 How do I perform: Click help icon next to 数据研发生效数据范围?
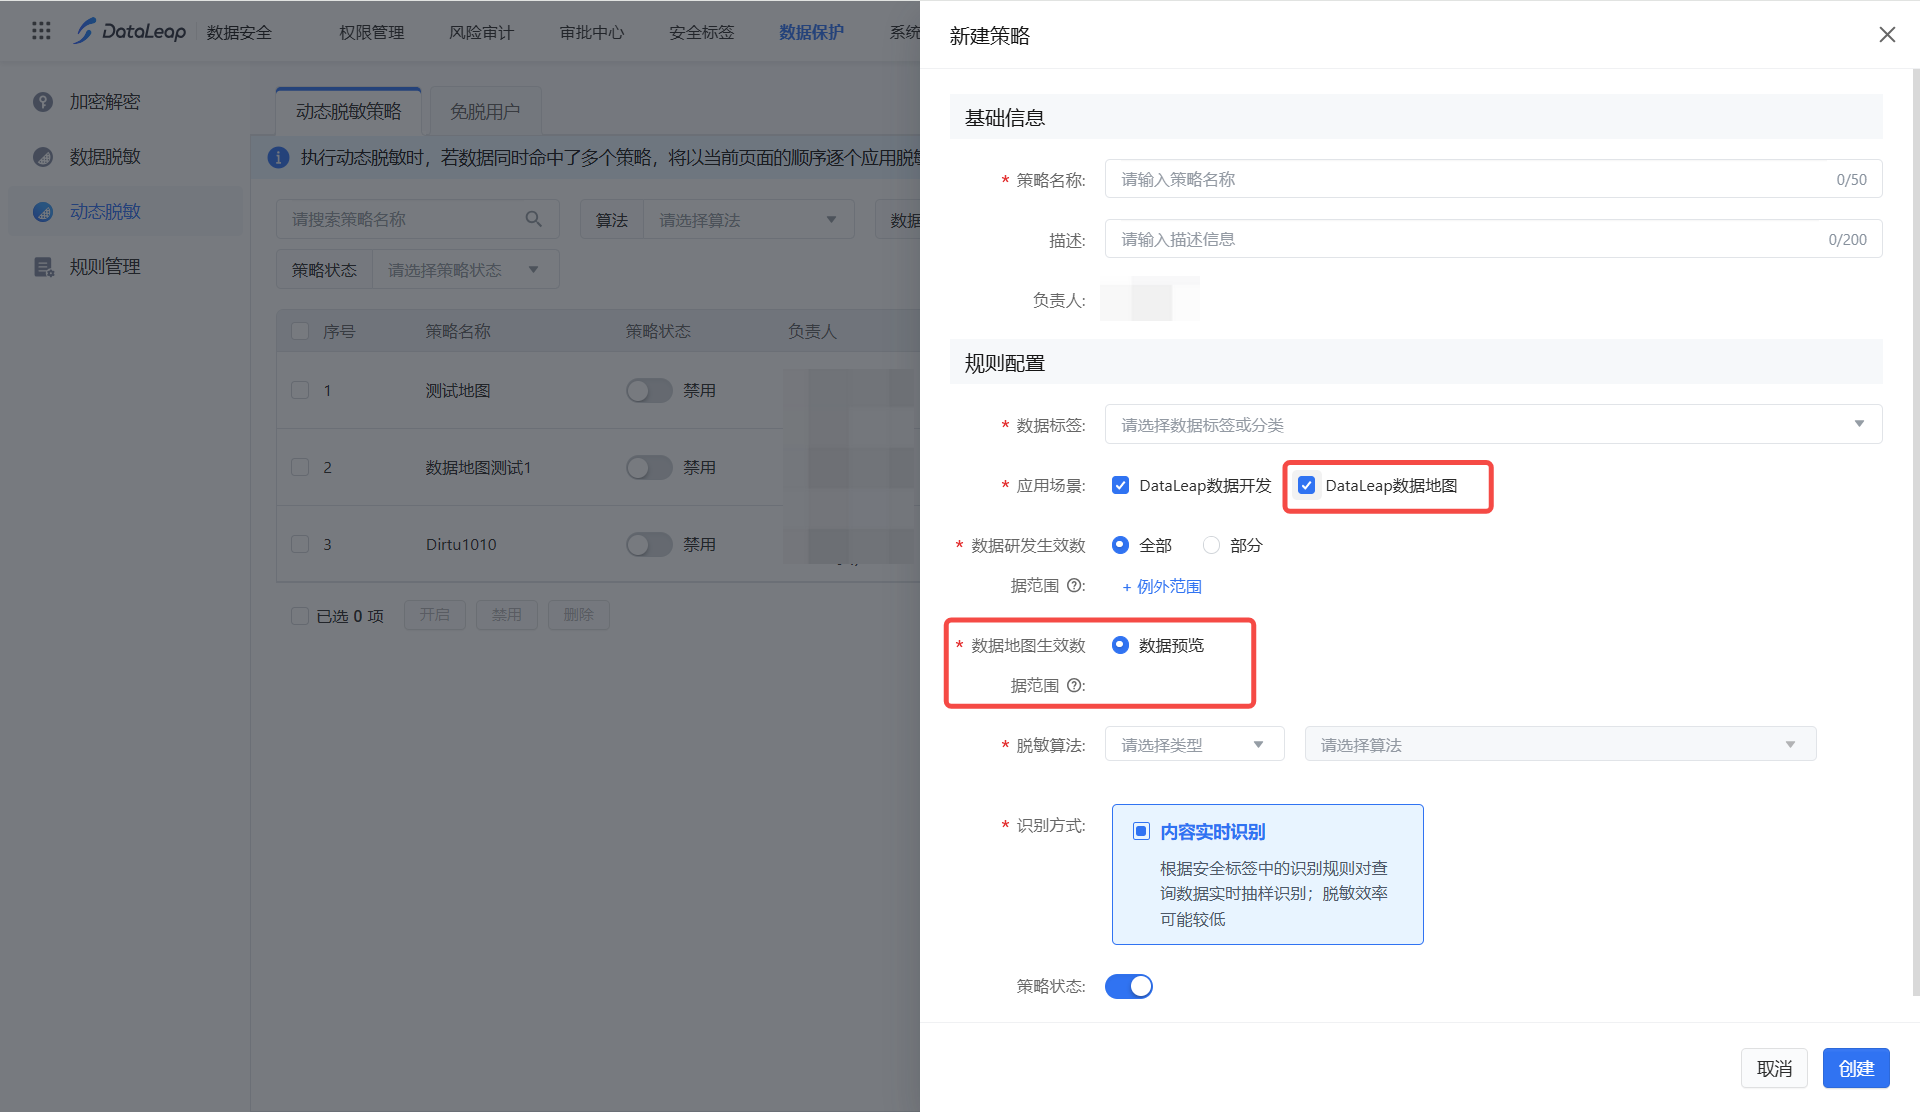click(x=1075, y=586)
